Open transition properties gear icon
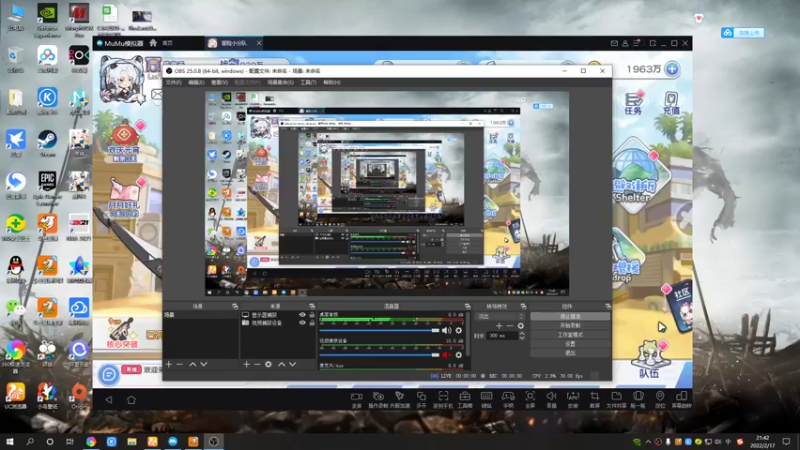The width and height of the screenshot is (800, 450). (520, 326)
